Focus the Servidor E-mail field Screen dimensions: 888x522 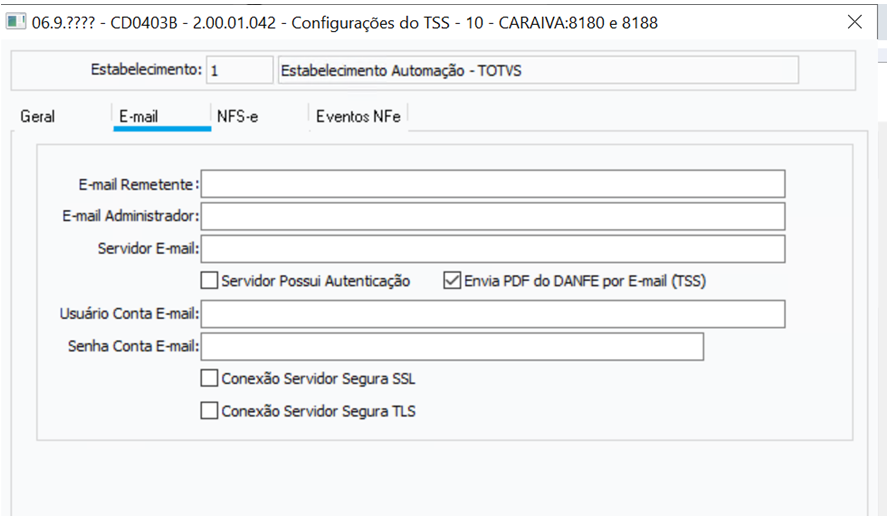coord(493,249)
